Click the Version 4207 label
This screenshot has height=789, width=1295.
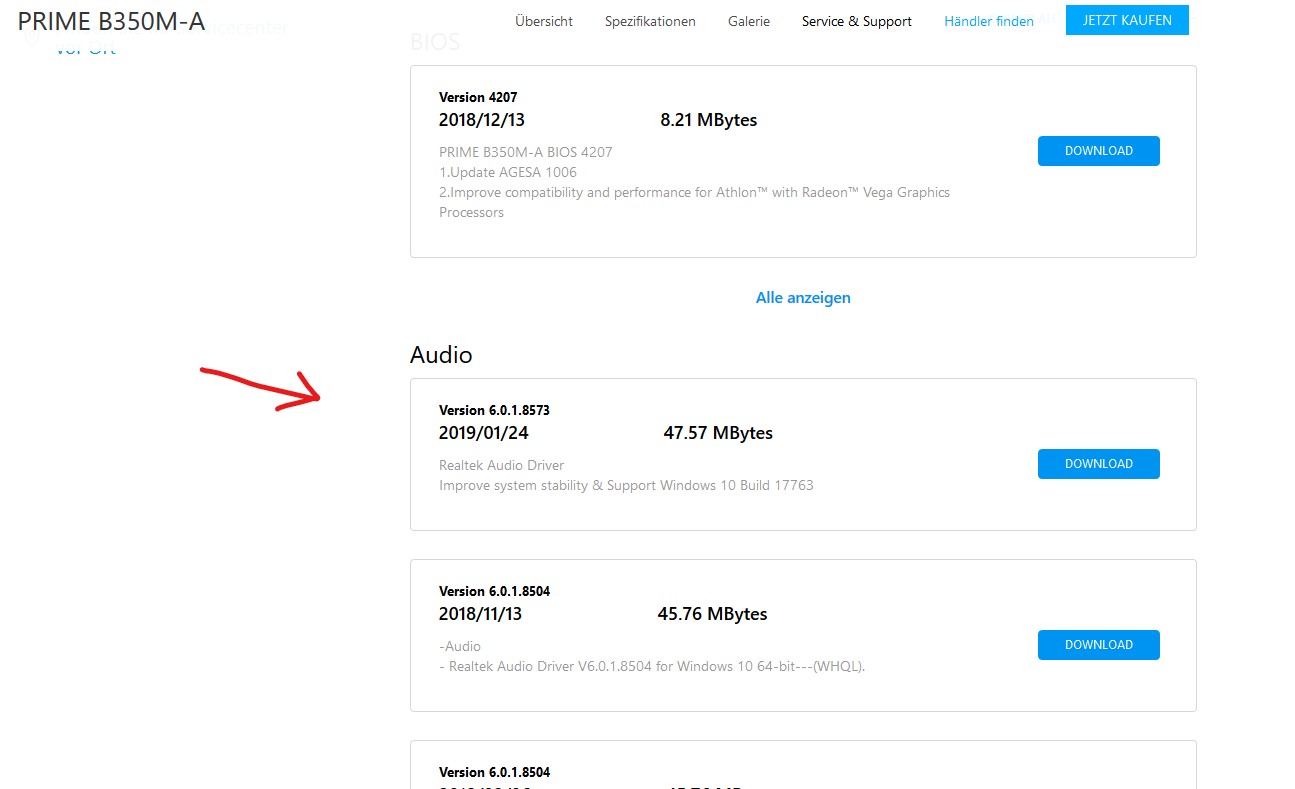coord(478,98)
